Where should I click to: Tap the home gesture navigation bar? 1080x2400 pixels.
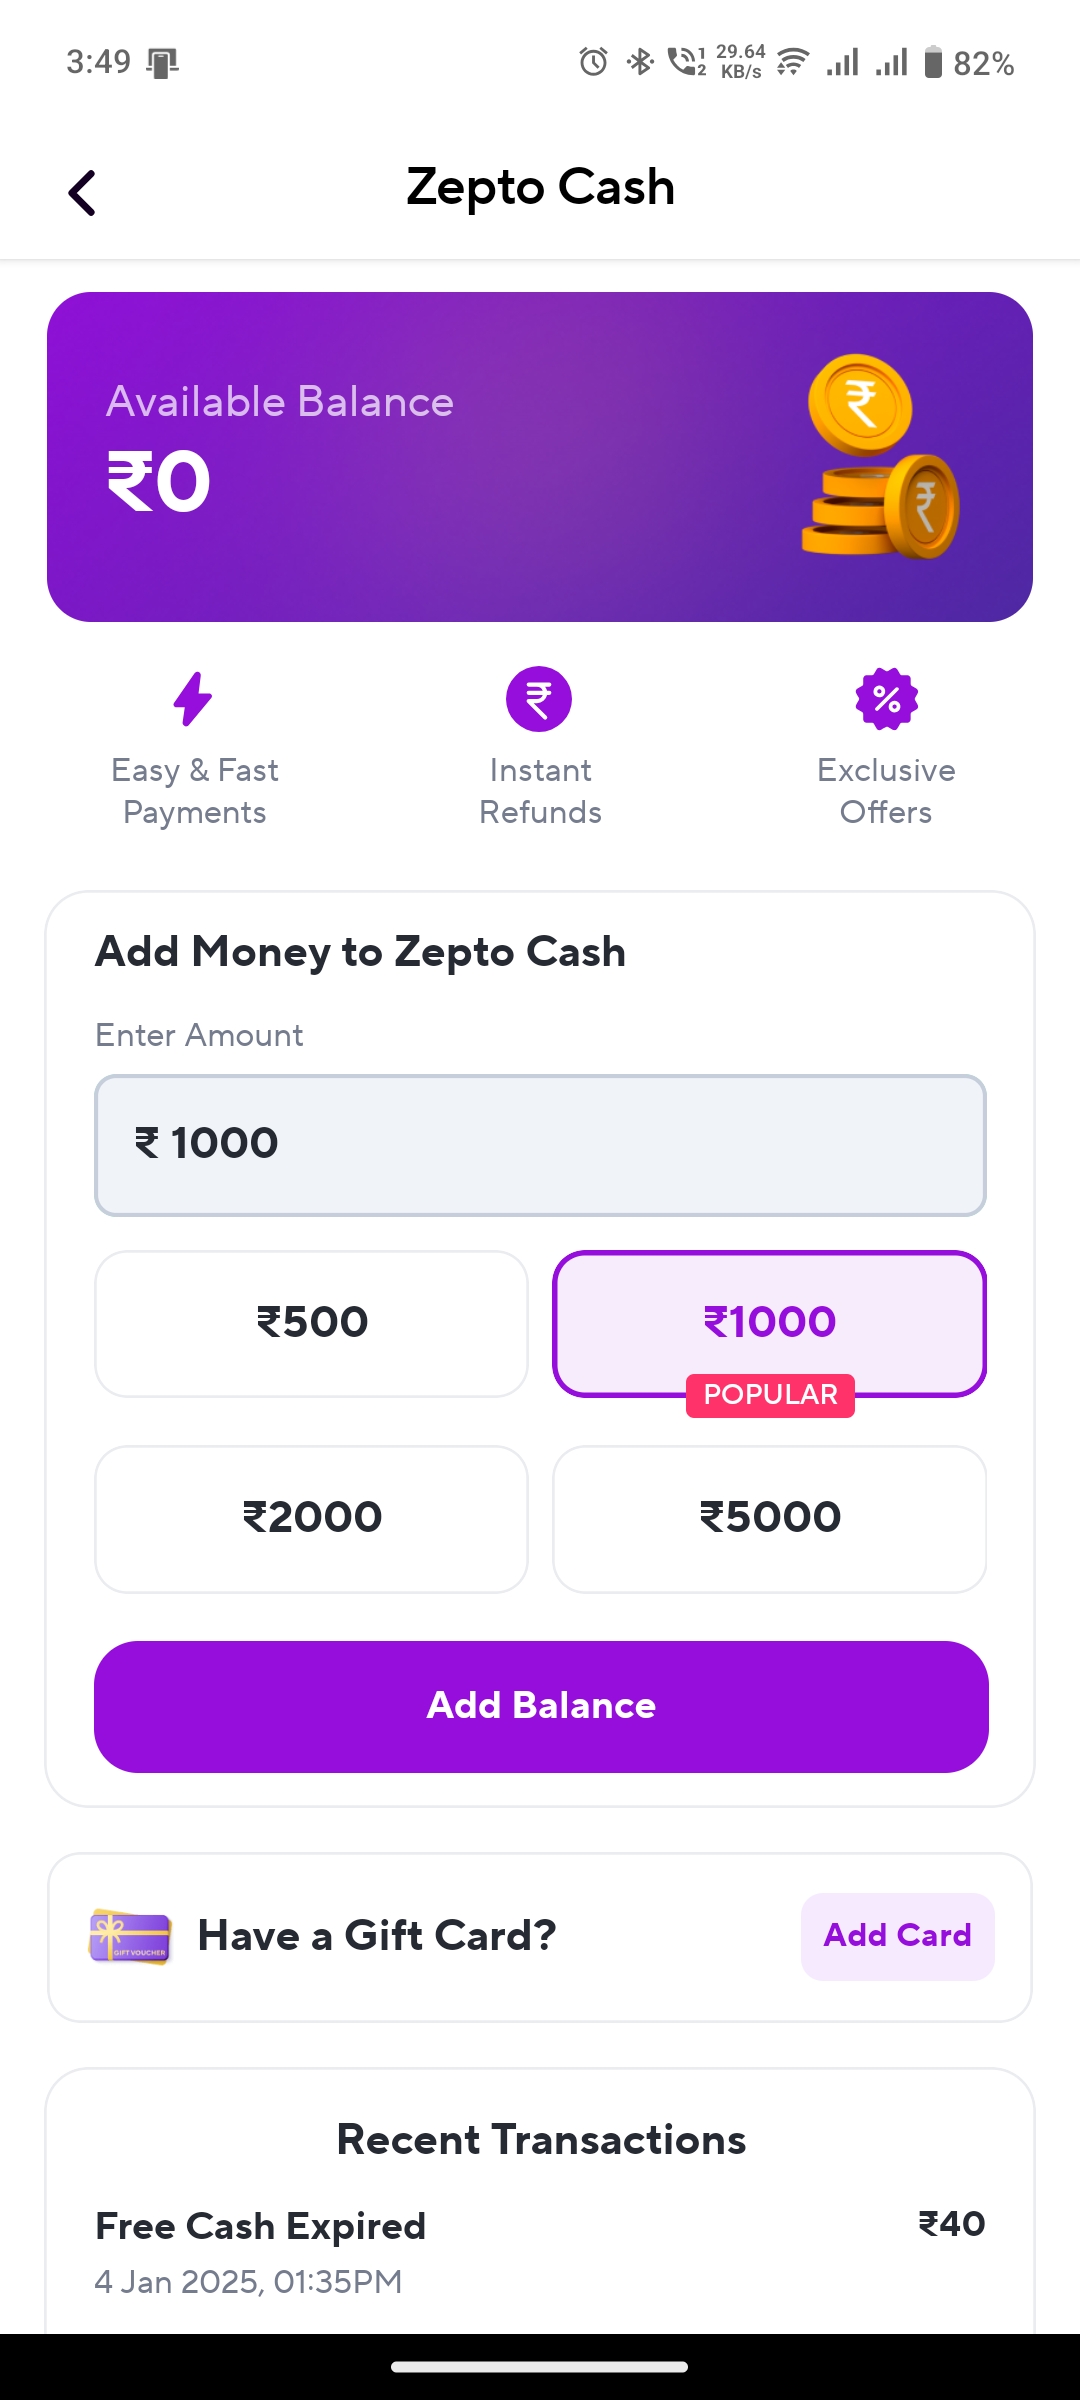(540, 2367)
